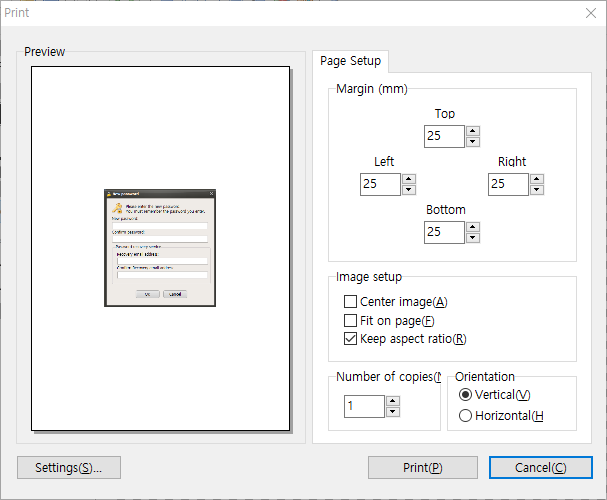Image resolution: width=607 pixels, height=500 pixels.
Task: Increase the Left margin value
Action: coord(409,179)
